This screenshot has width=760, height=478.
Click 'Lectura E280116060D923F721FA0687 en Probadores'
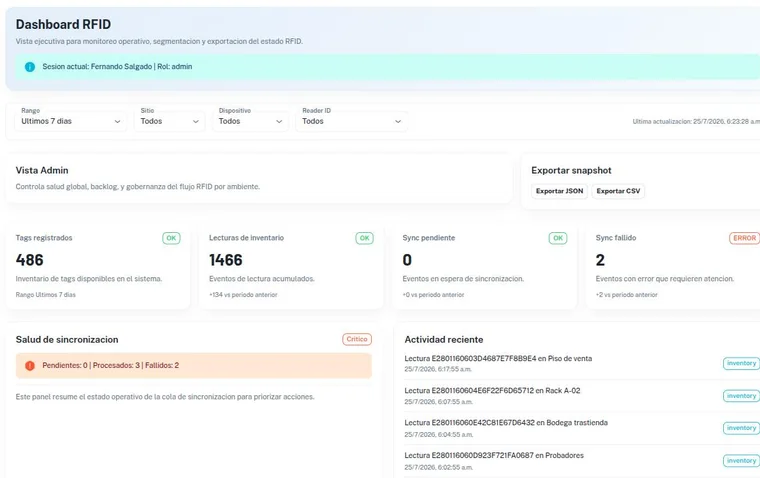[x=494, y=456]
